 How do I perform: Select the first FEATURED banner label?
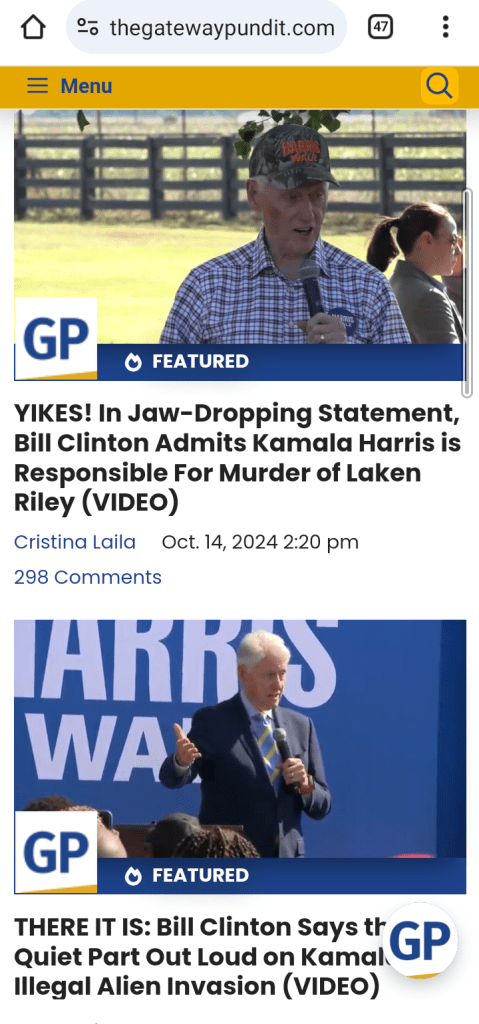click(x=201, y=362)
